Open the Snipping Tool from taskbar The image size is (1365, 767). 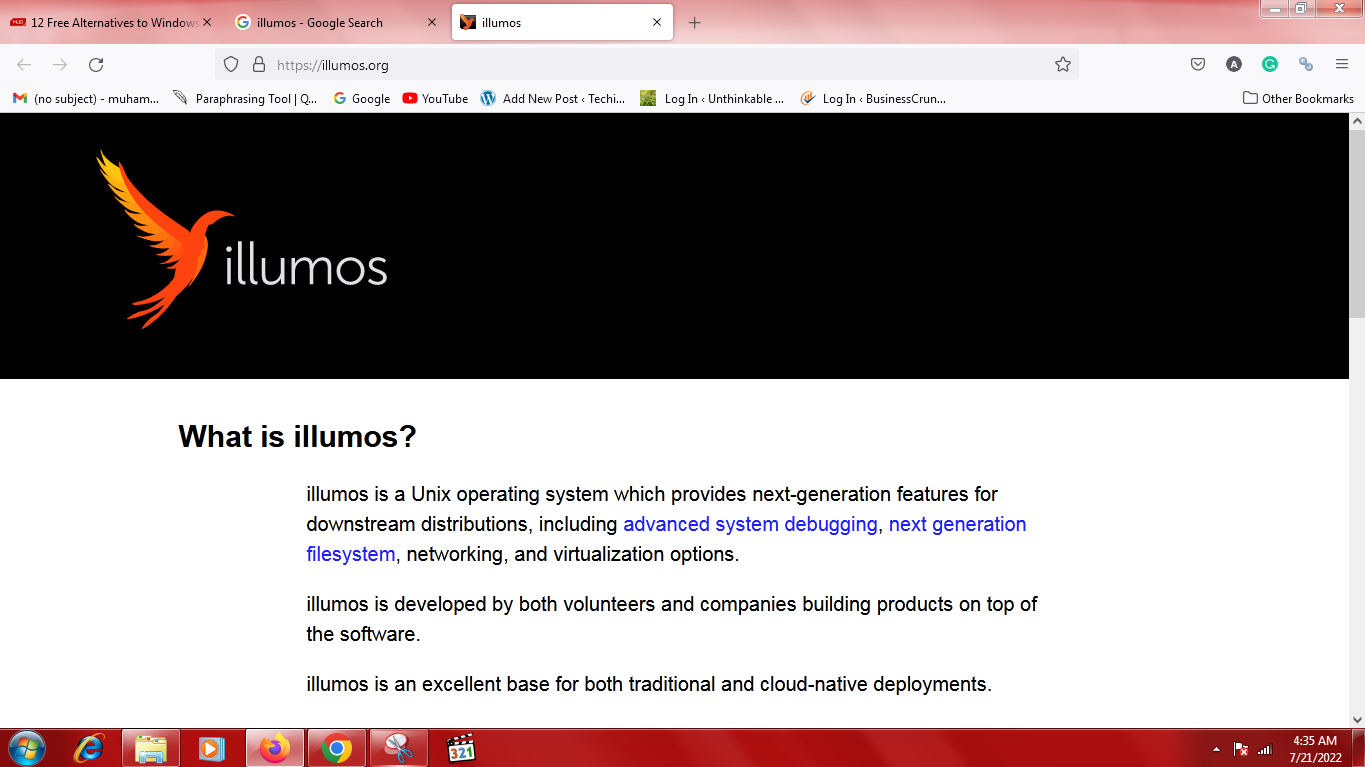click(x=399, y=748)
